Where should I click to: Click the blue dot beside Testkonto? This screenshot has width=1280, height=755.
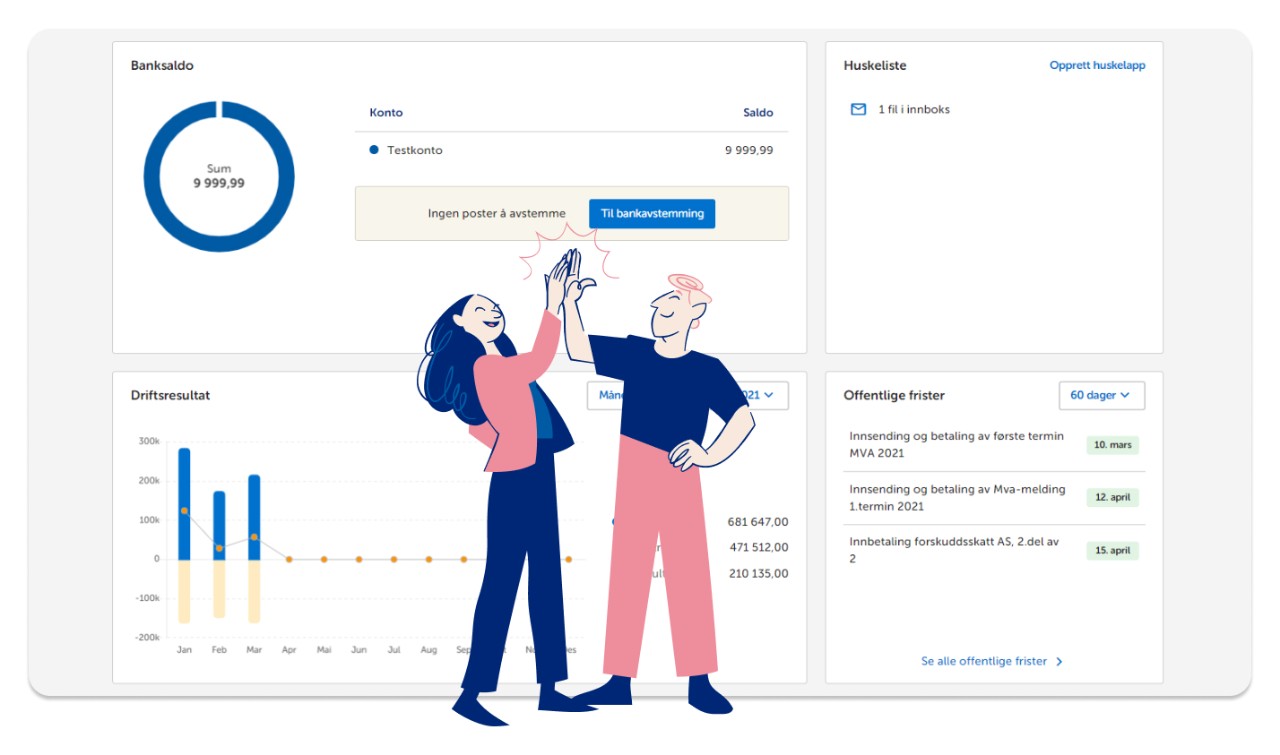[x=374, y=150]
